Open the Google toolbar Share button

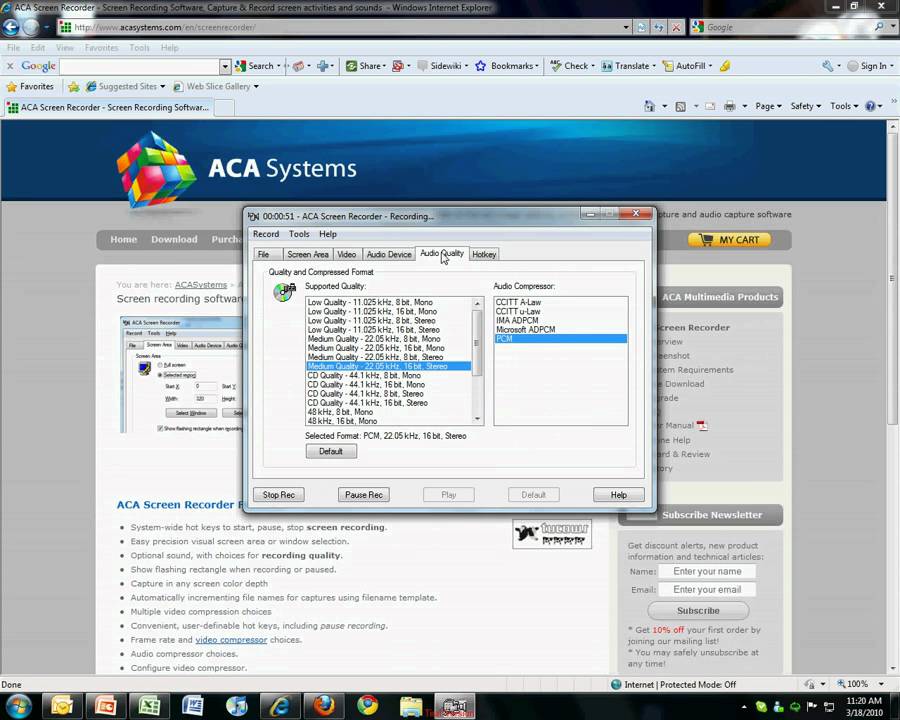pyautogui.click(x=364, y=66)
